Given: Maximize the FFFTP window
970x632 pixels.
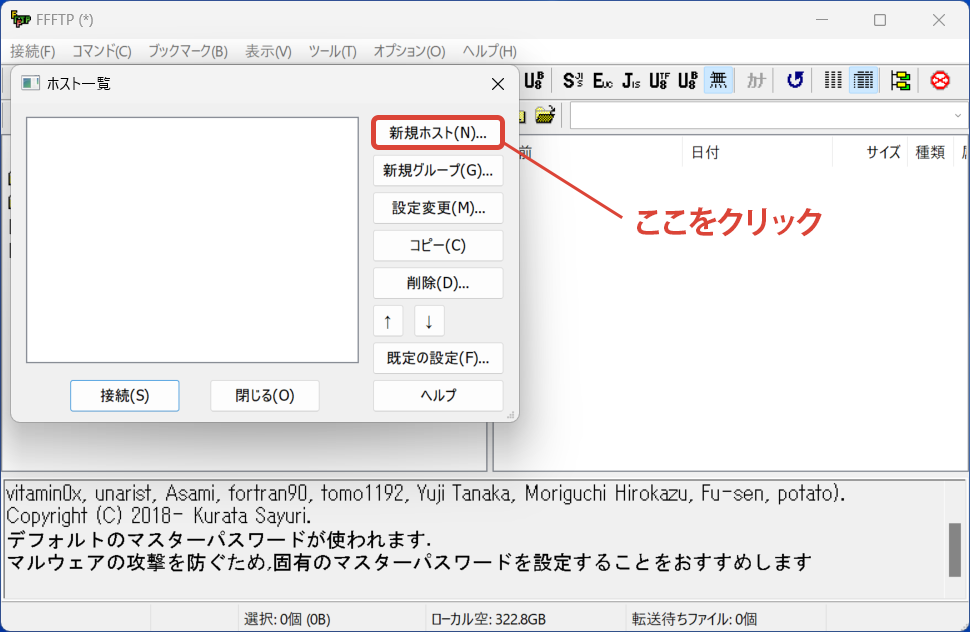Looking at the screenshot, I should (x=880, y=20).
